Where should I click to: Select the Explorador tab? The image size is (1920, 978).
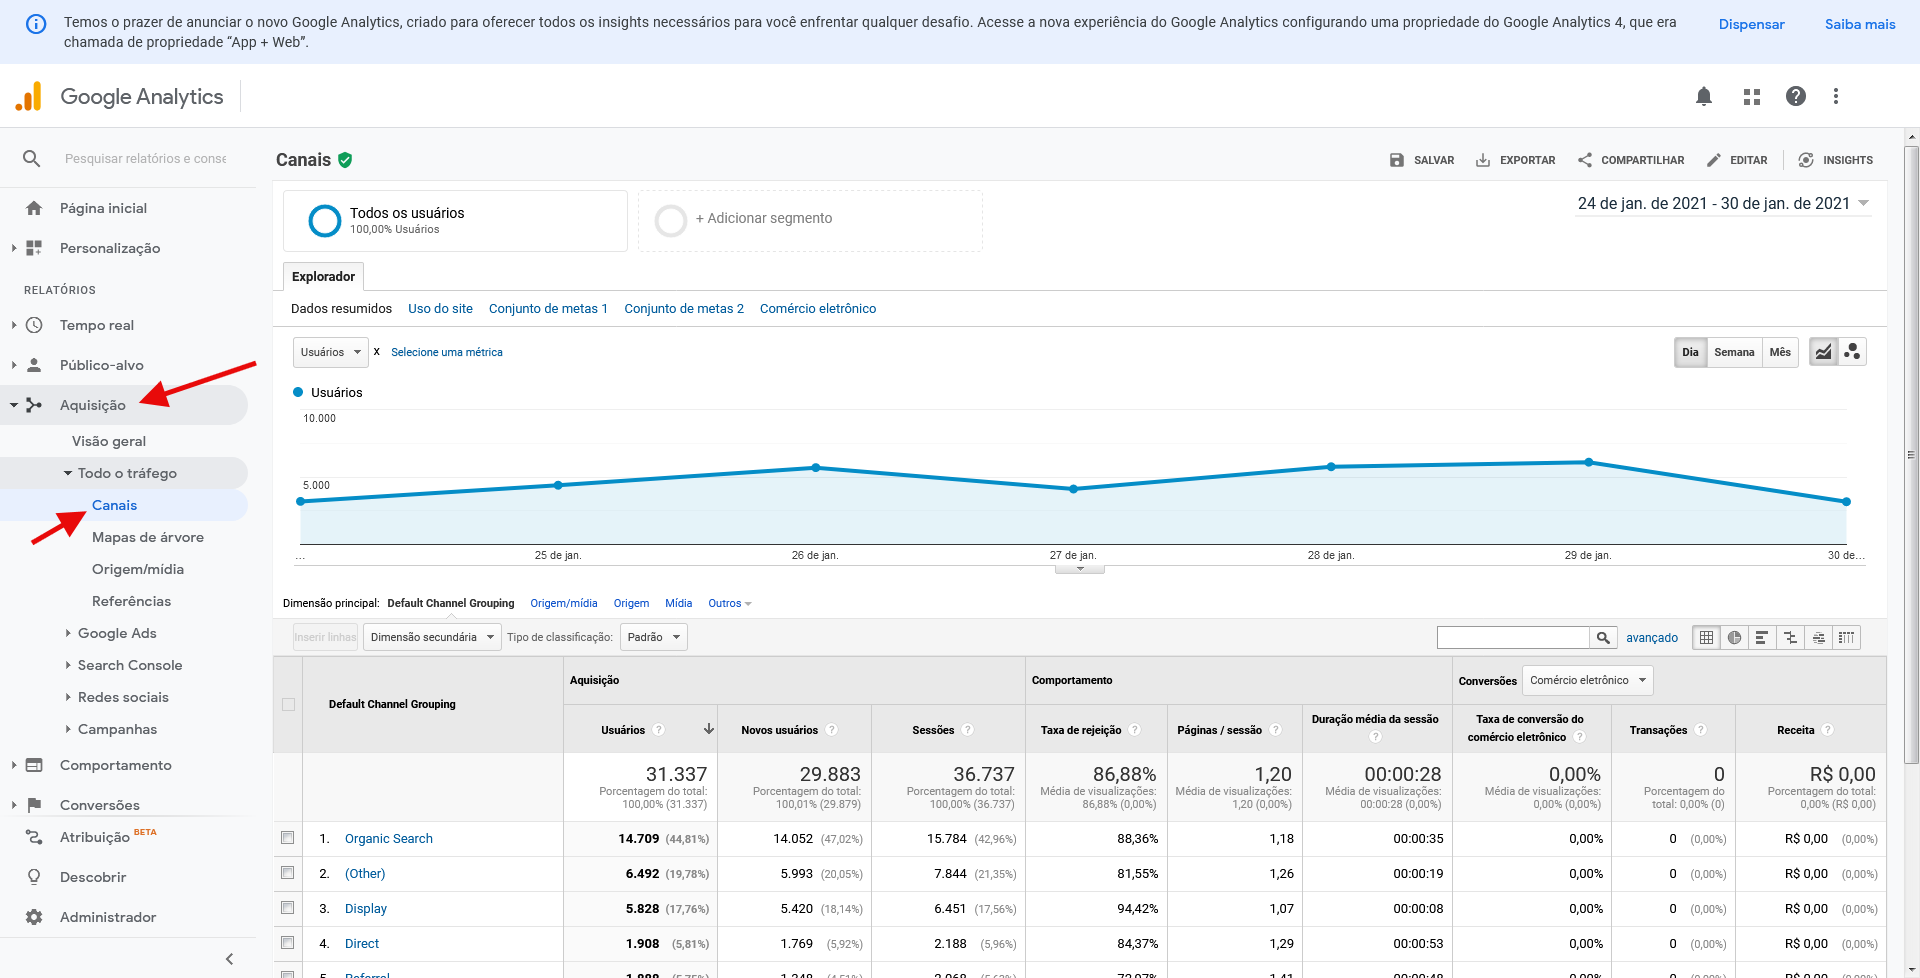[x=323, y=276]
